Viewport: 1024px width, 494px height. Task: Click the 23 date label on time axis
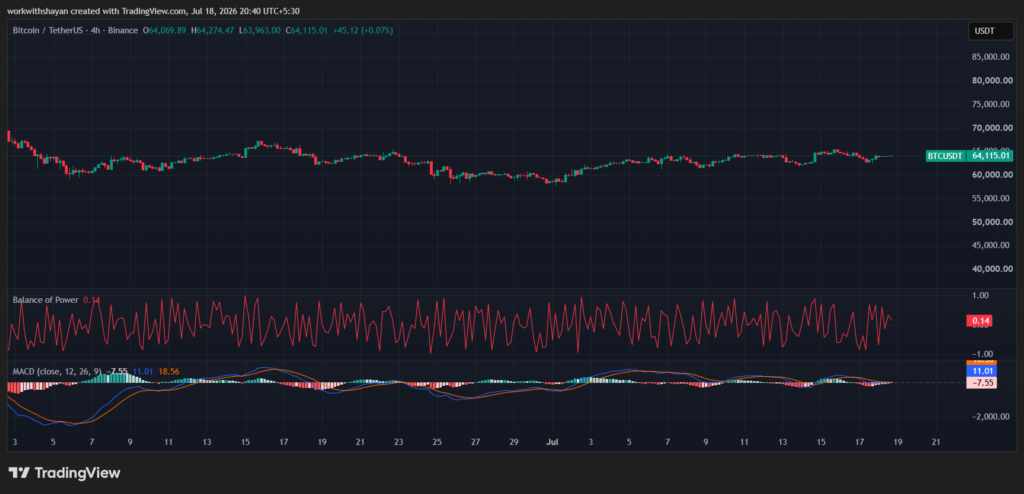point(398,442)
